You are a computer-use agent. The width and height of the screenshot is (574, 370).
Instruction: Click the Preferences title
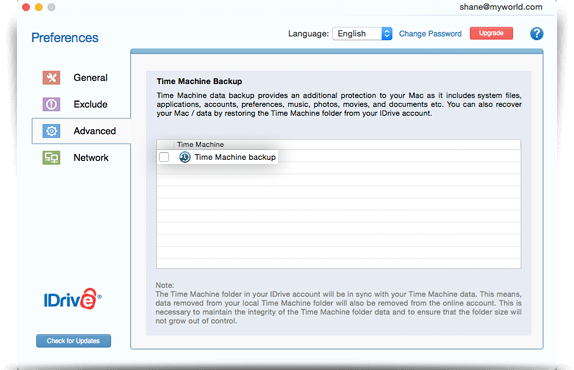click(65, 38)
